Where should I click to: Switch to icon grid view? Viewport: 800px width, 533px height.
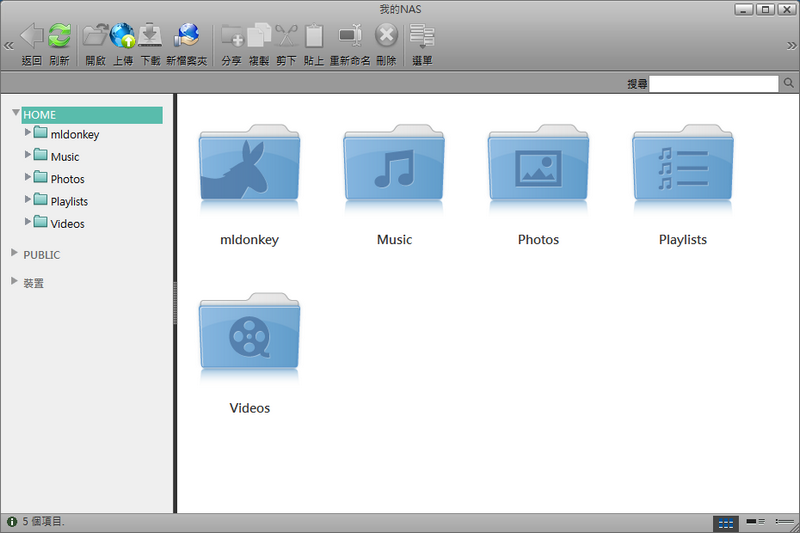click(726, 522)
